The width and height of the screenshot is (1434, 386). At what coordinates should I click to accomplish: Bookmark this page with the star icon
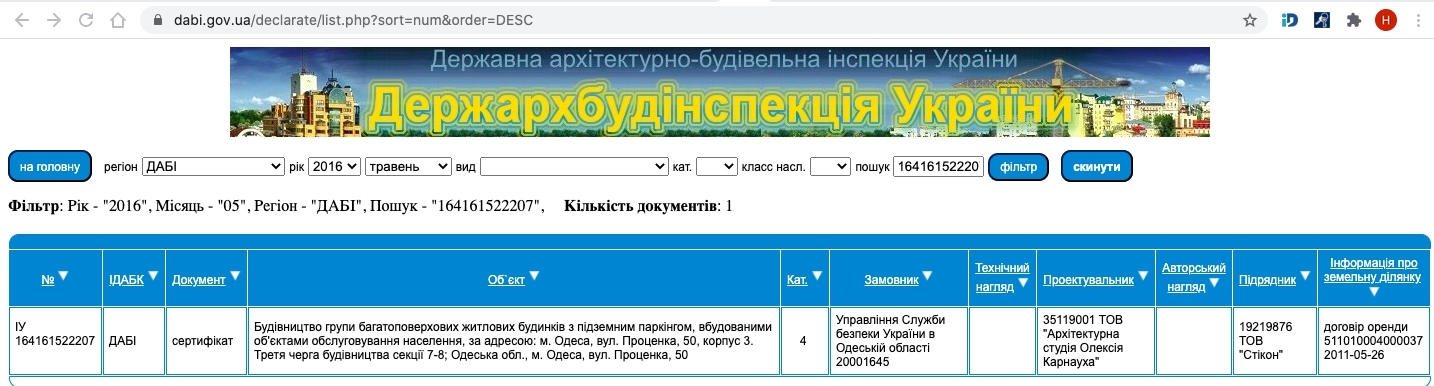pyautogui.click(x=1249, y=20)
